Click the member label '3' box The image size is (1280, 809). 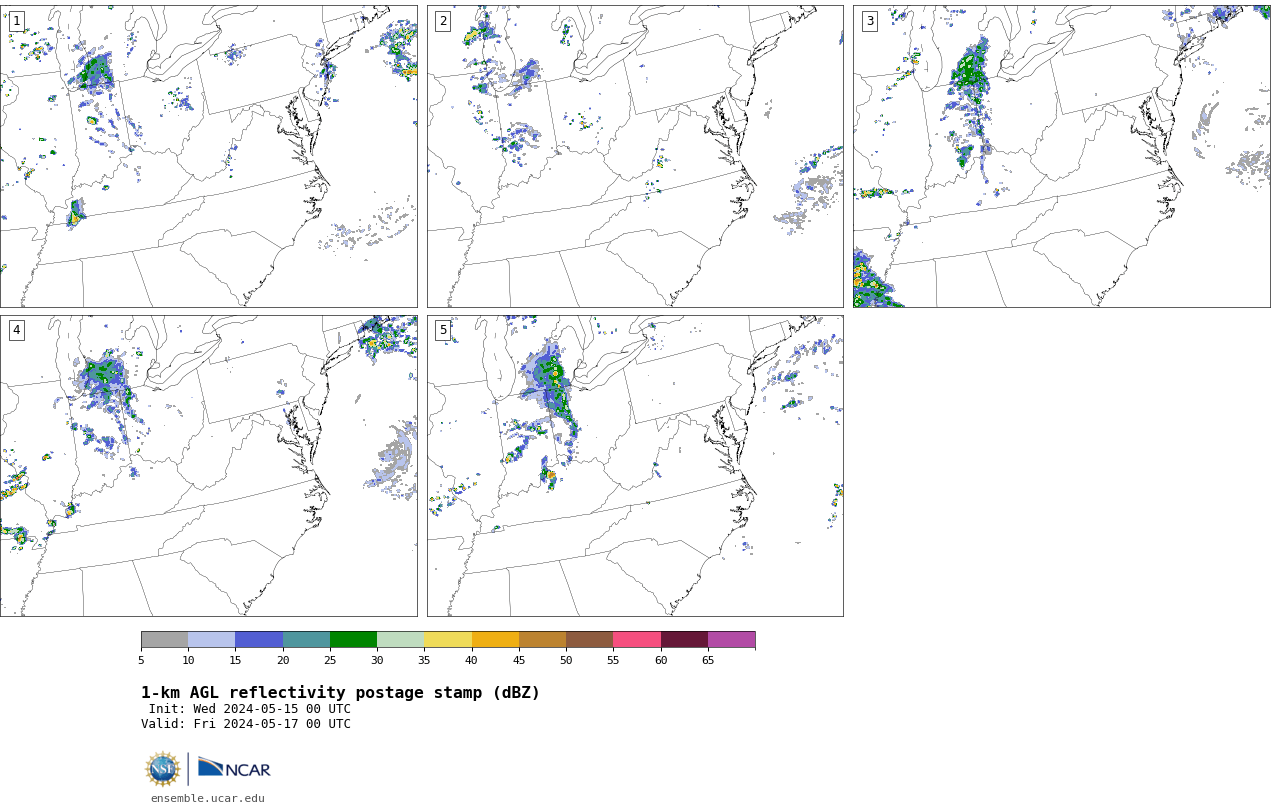pyautogui.click(x=869, y=21)
